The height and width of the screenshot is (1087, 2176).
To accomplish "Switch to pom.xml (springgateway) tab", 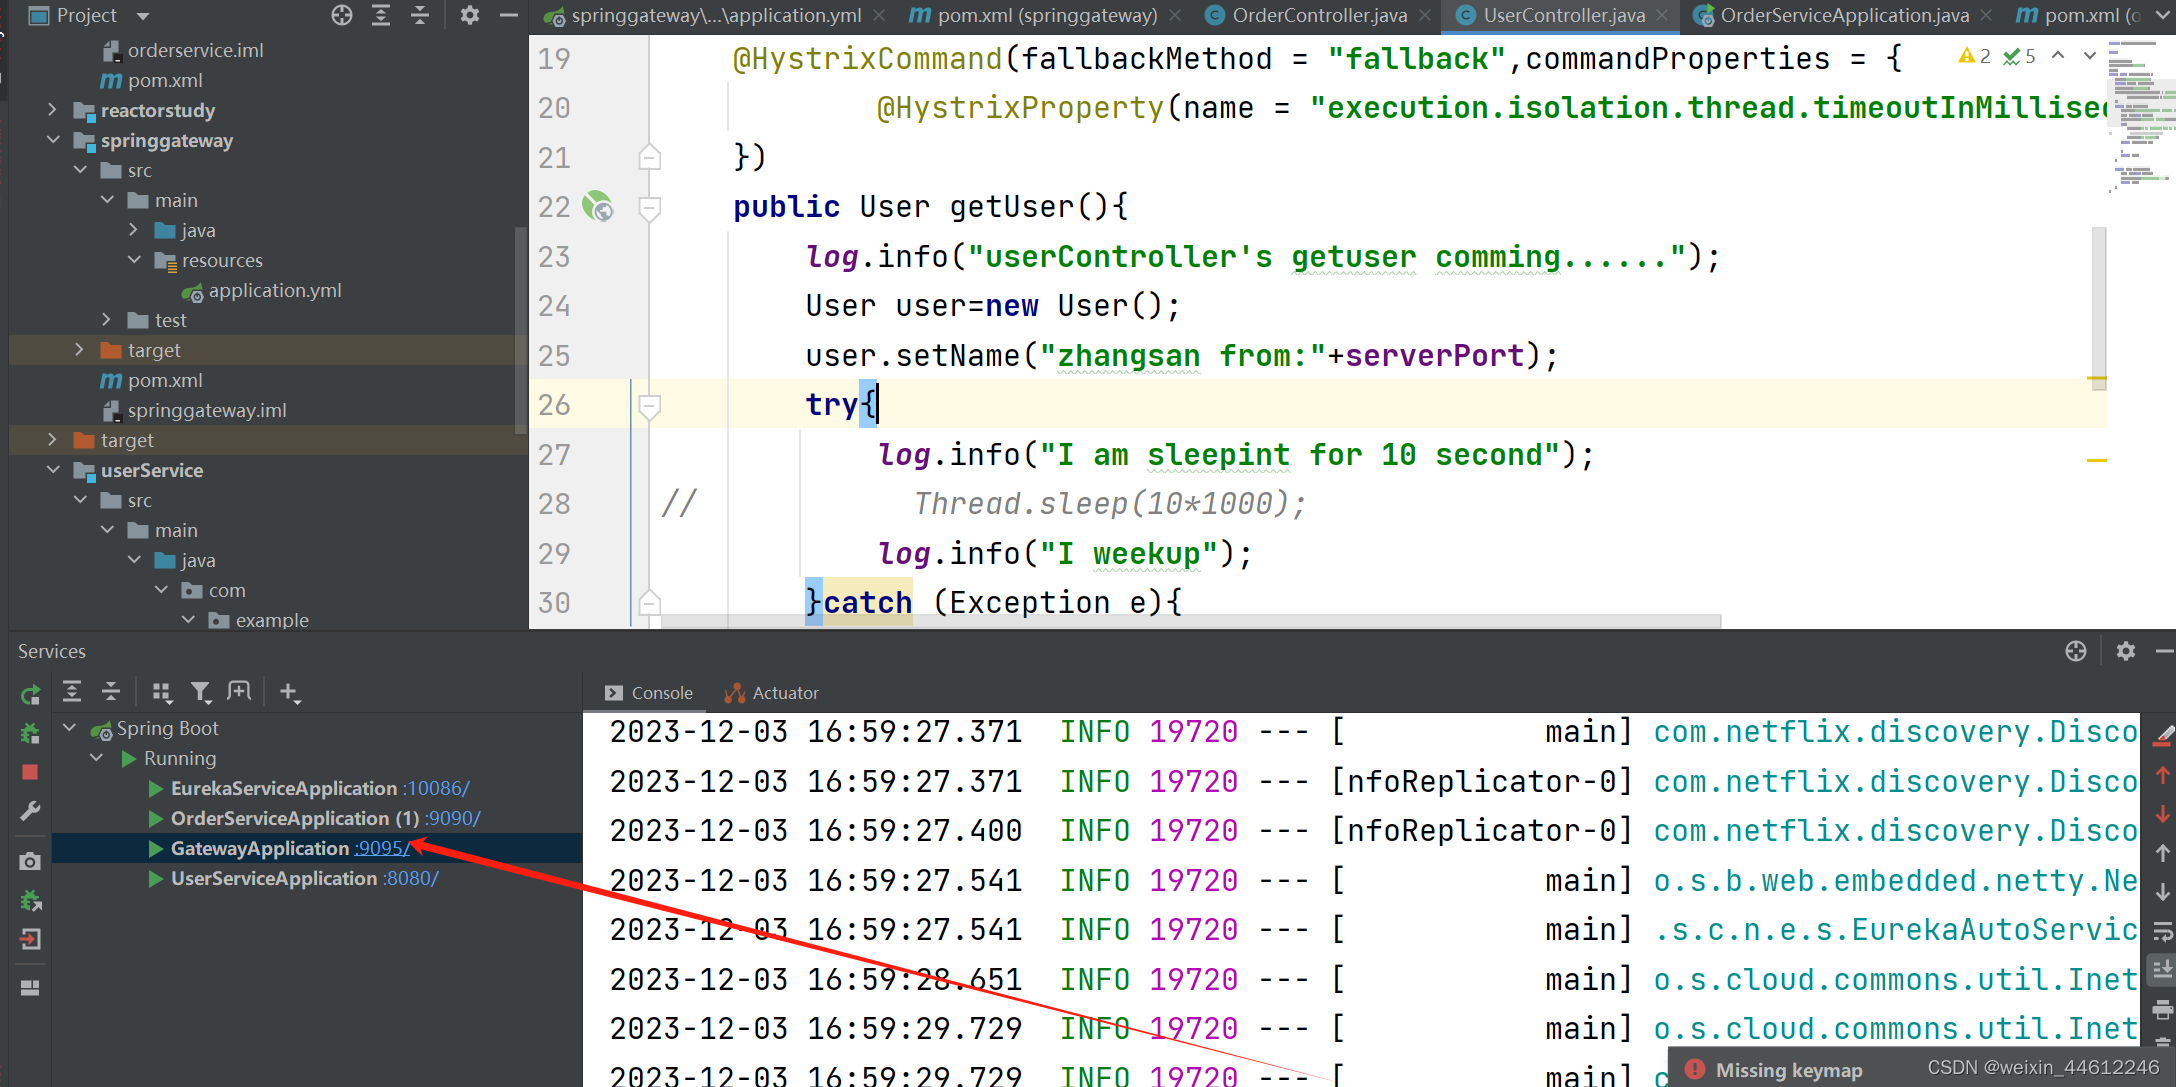I will coord(1047,15).
